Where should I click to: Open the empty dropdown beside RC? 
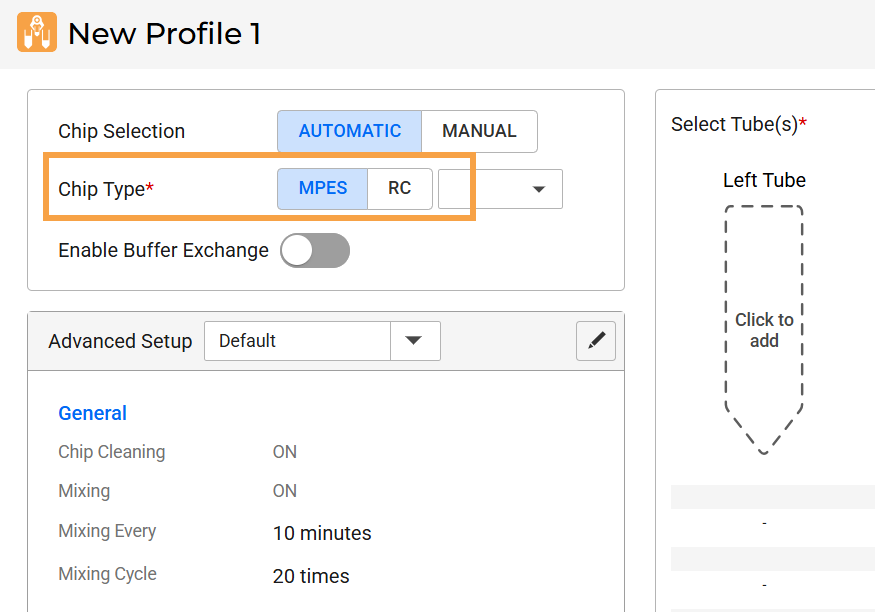point(500,189)
